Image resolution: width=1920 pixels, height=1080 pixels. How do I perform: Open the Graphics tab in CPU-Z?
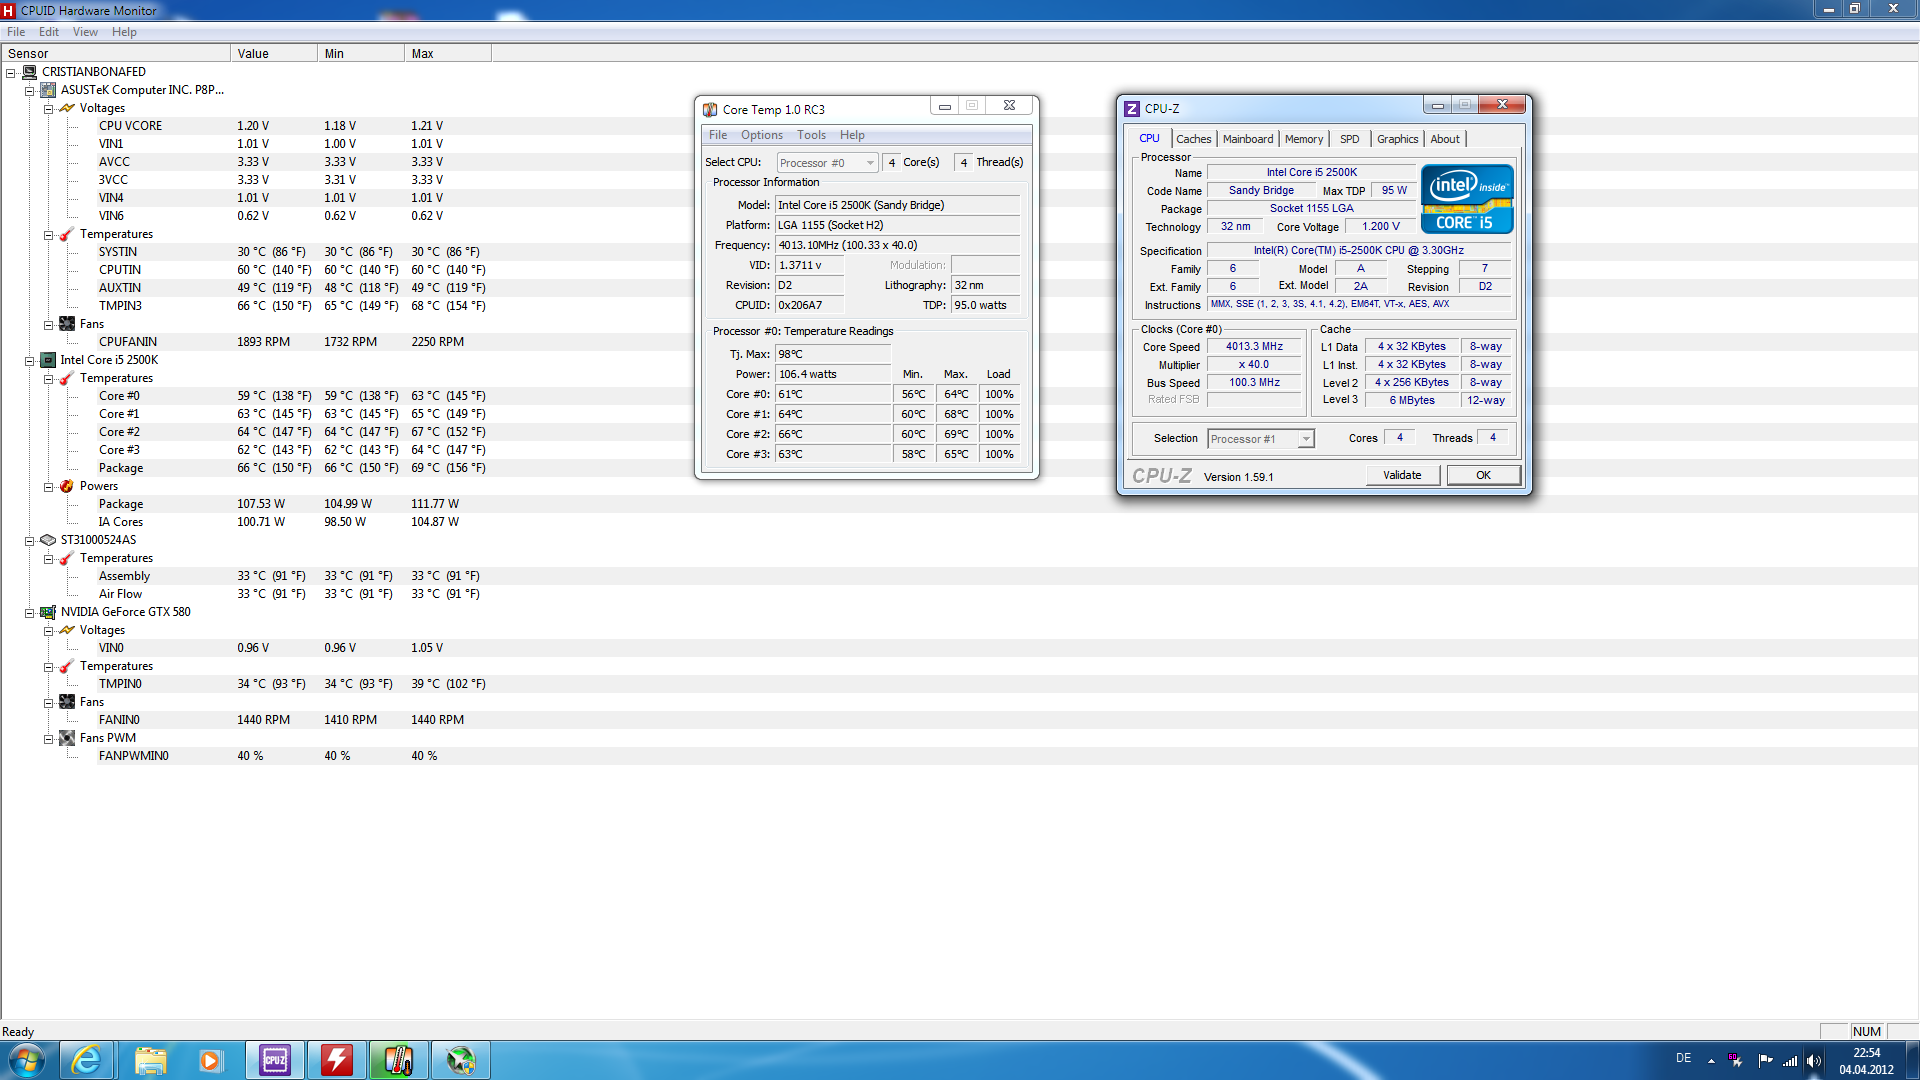[1397, 139]
